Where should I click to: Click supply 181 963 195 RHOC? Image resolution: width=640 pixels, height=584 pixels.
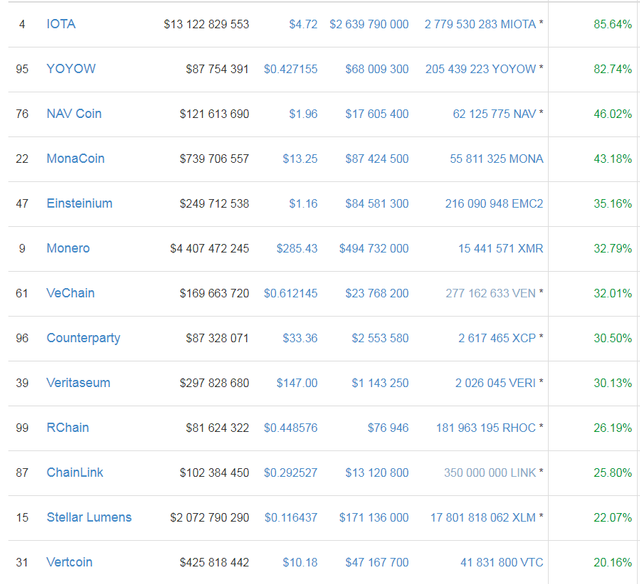coord(486,428)
